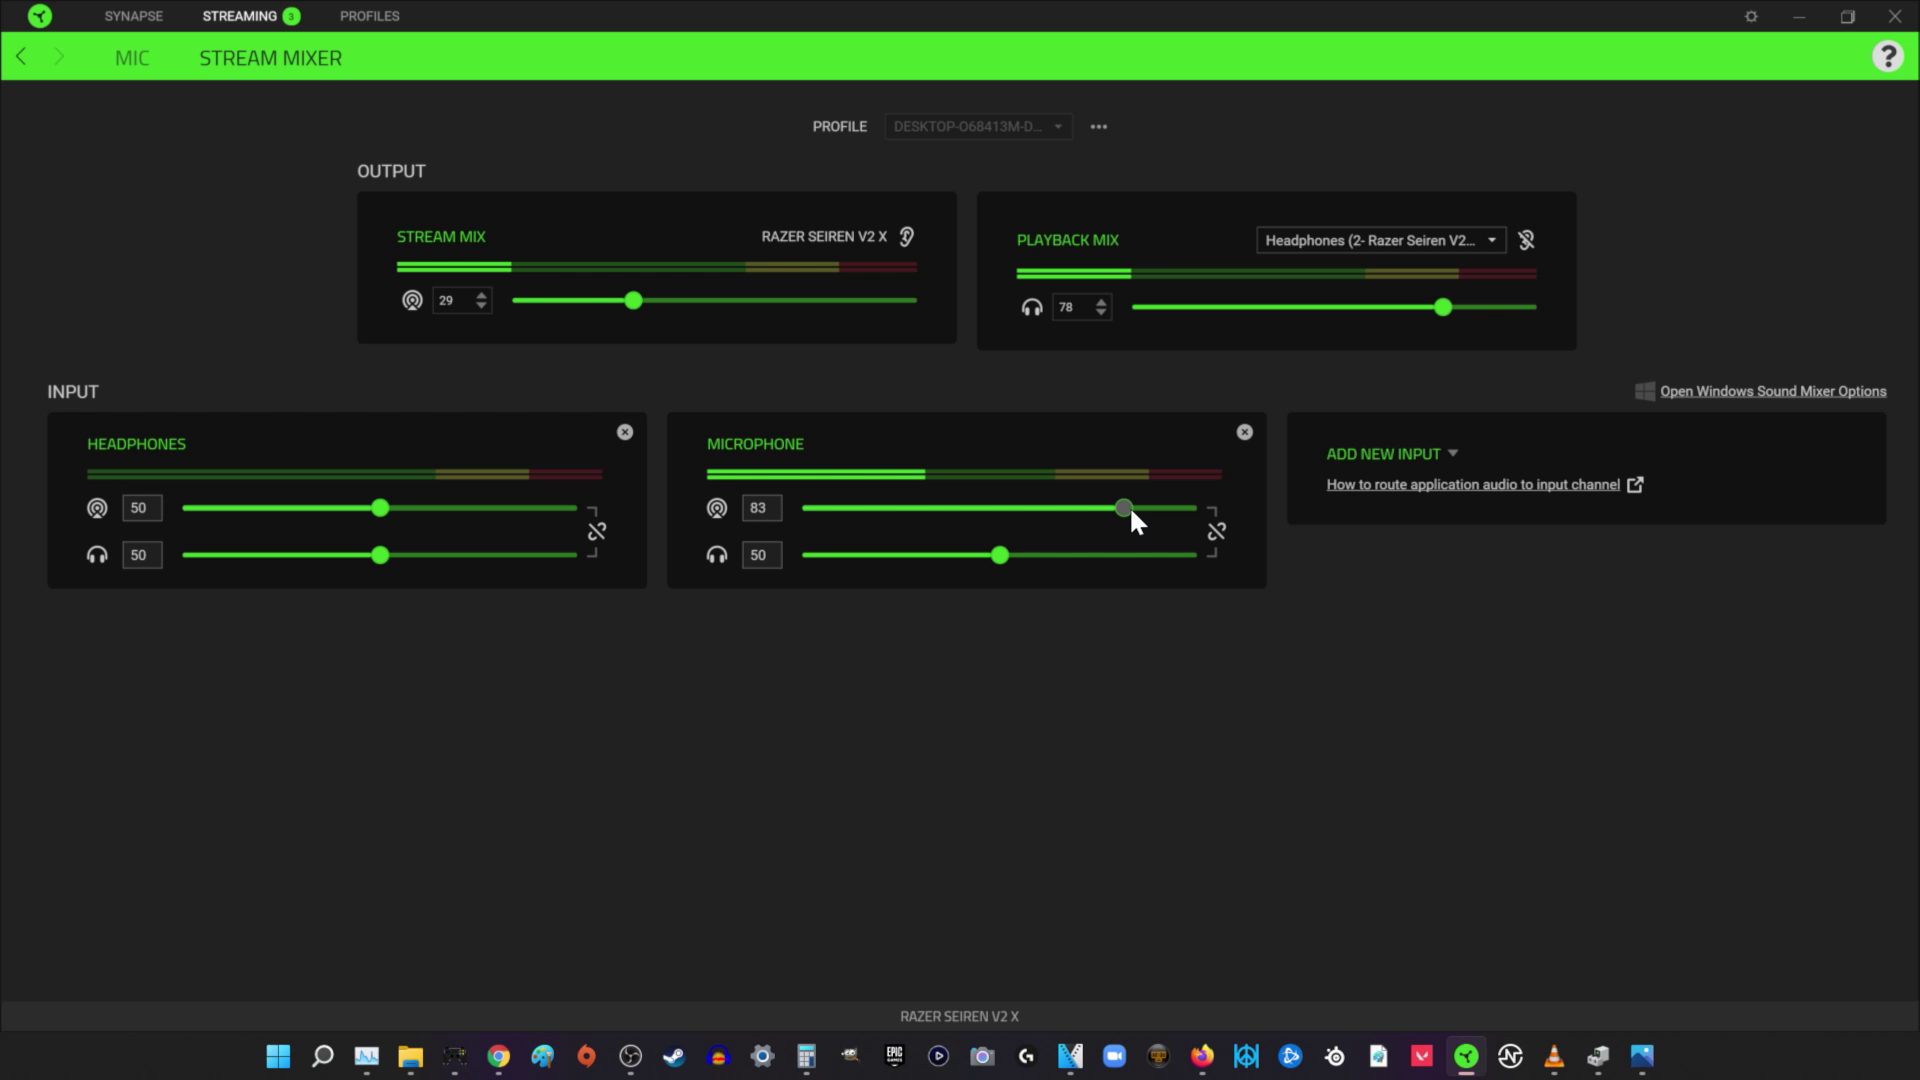Expand the Add New Input dropdown

1392,454
